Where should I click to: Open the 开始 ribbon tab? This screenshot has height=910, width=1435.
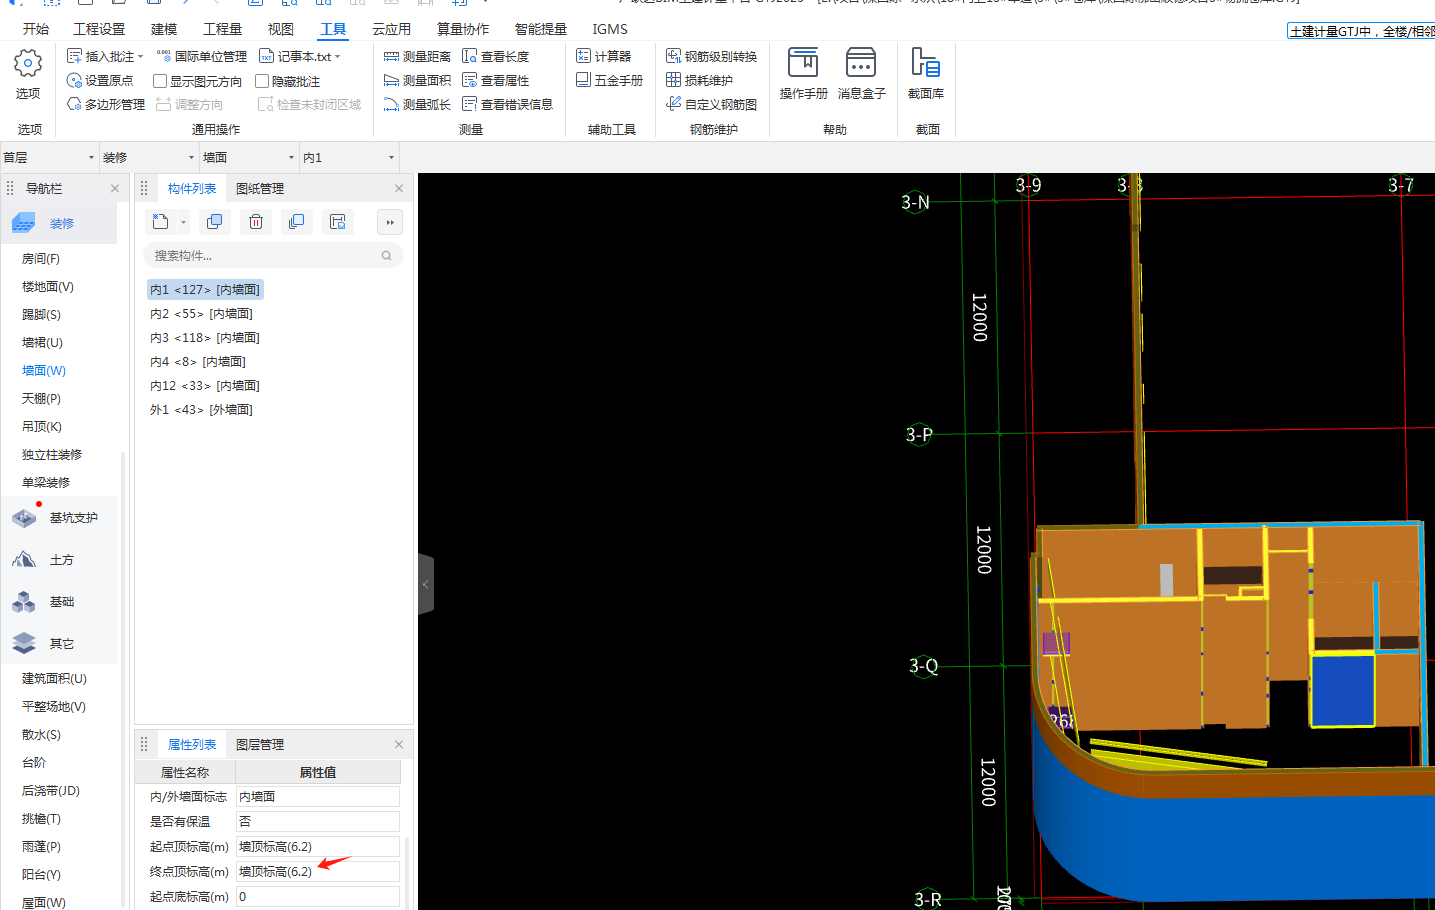36,29
